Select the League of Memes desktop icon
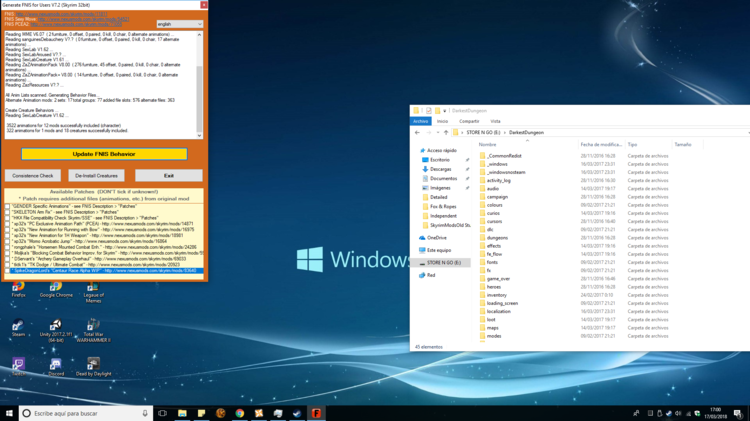This screenshot has height=421, width=750. [93, 292]
